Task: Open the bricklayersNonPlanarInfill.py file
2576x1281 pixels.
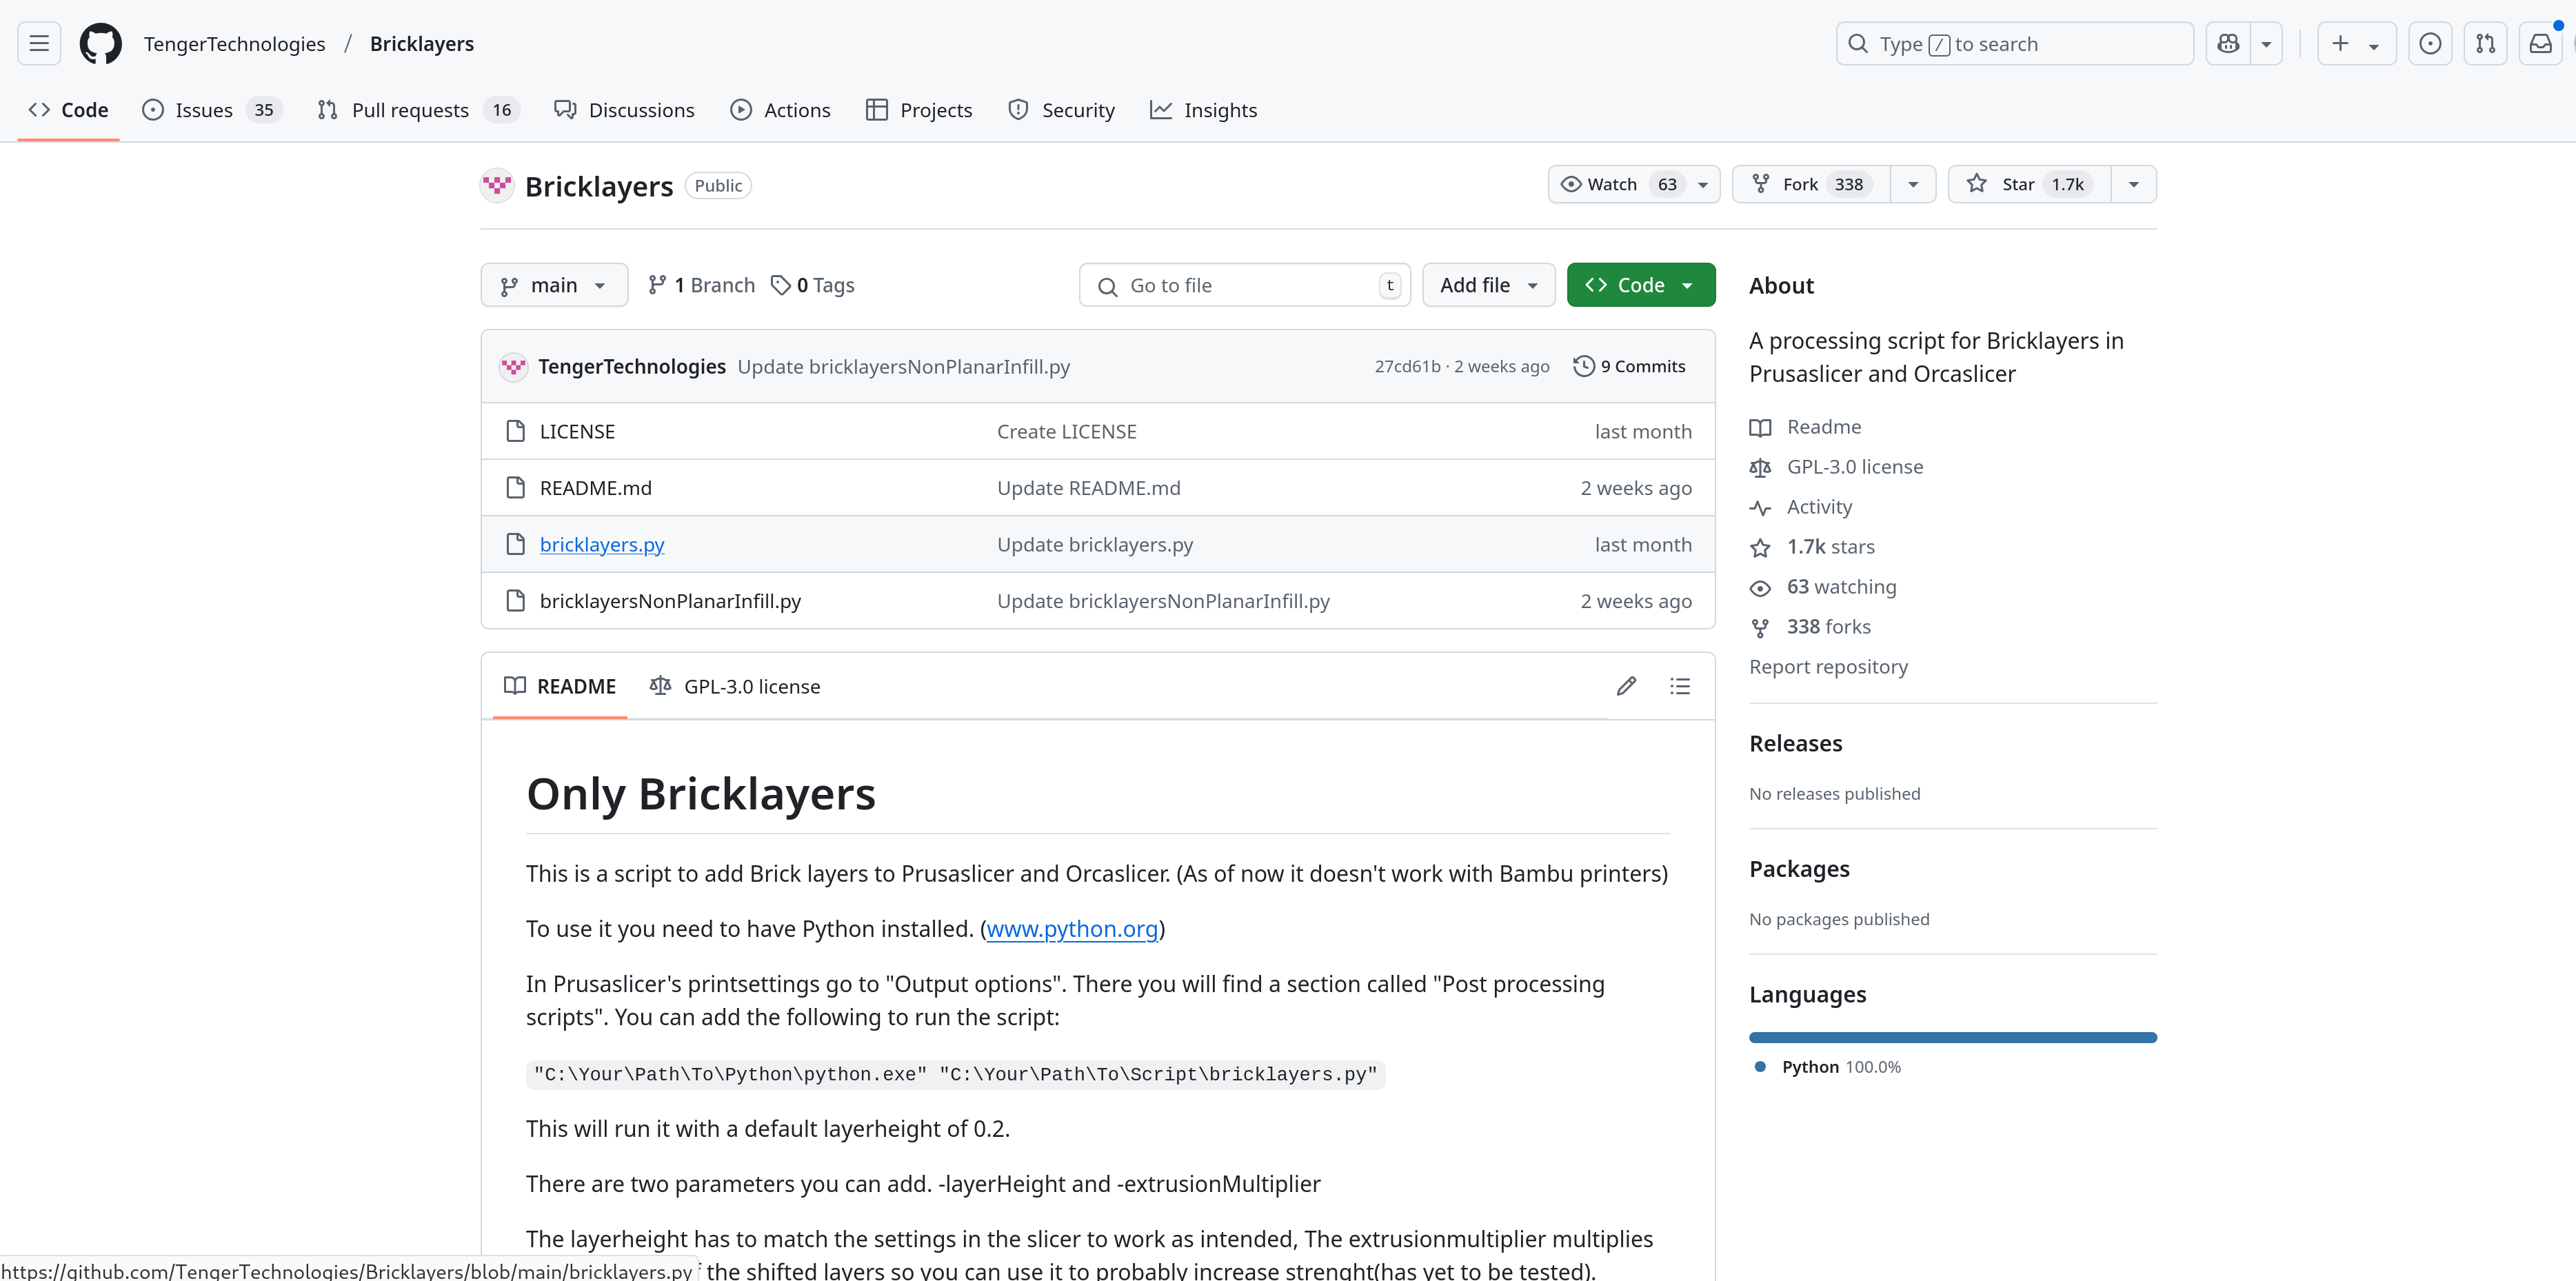Action: coord(670,601)
